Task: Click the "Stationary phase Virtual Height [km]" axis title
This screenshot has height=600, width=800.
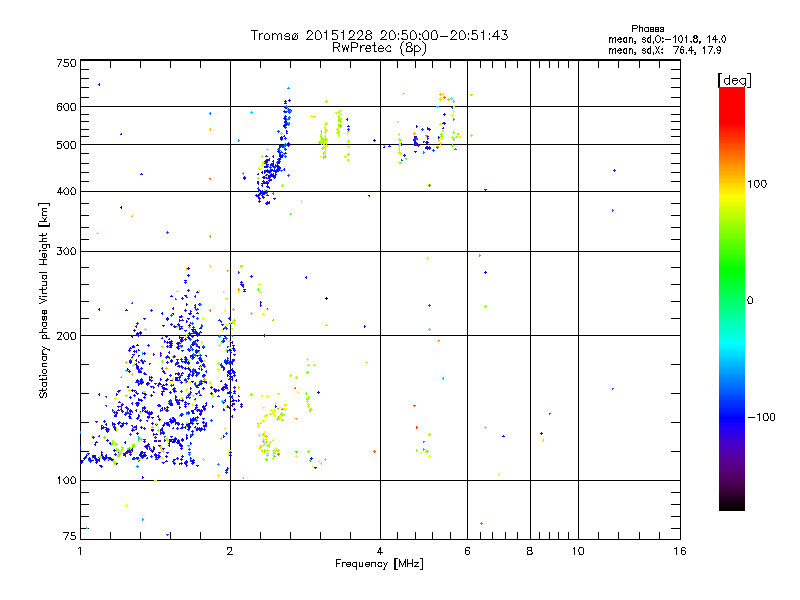Action: [x=43, y=300]
